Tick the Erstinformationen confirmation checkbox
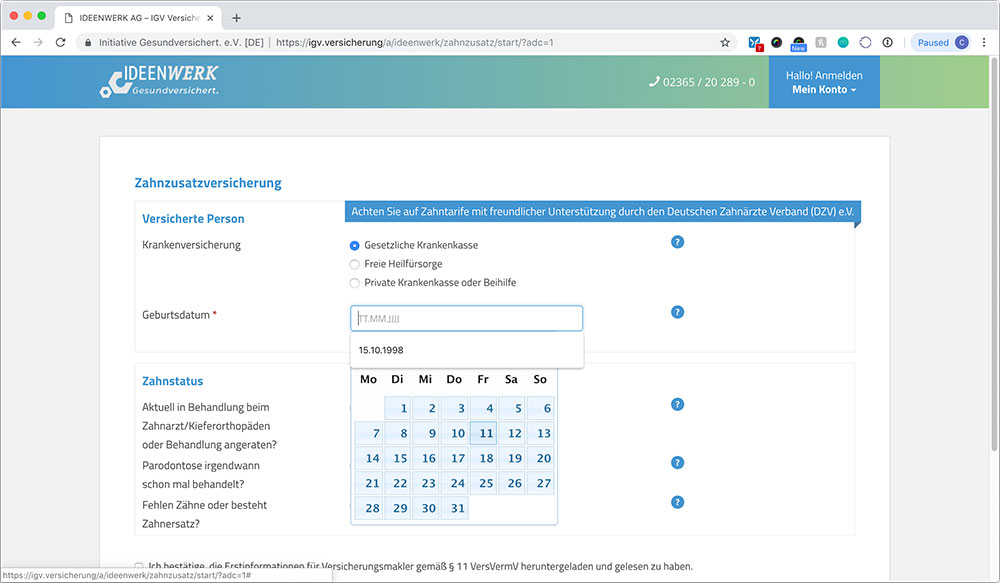This screenshot has width=1000, height=583. 139,566
